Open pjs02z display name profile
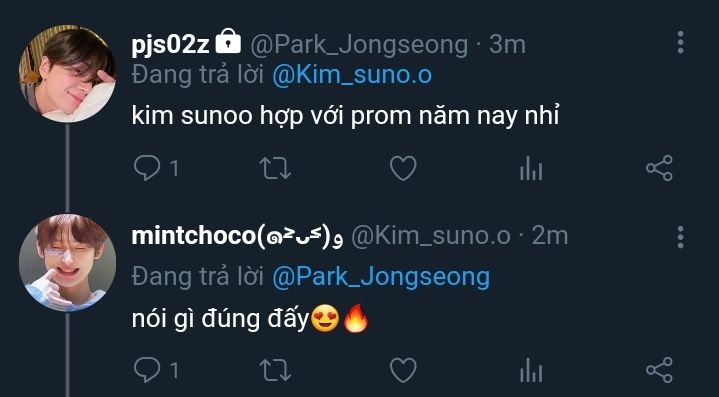Viewport: 719px width, 397px height. coord(171,45)
